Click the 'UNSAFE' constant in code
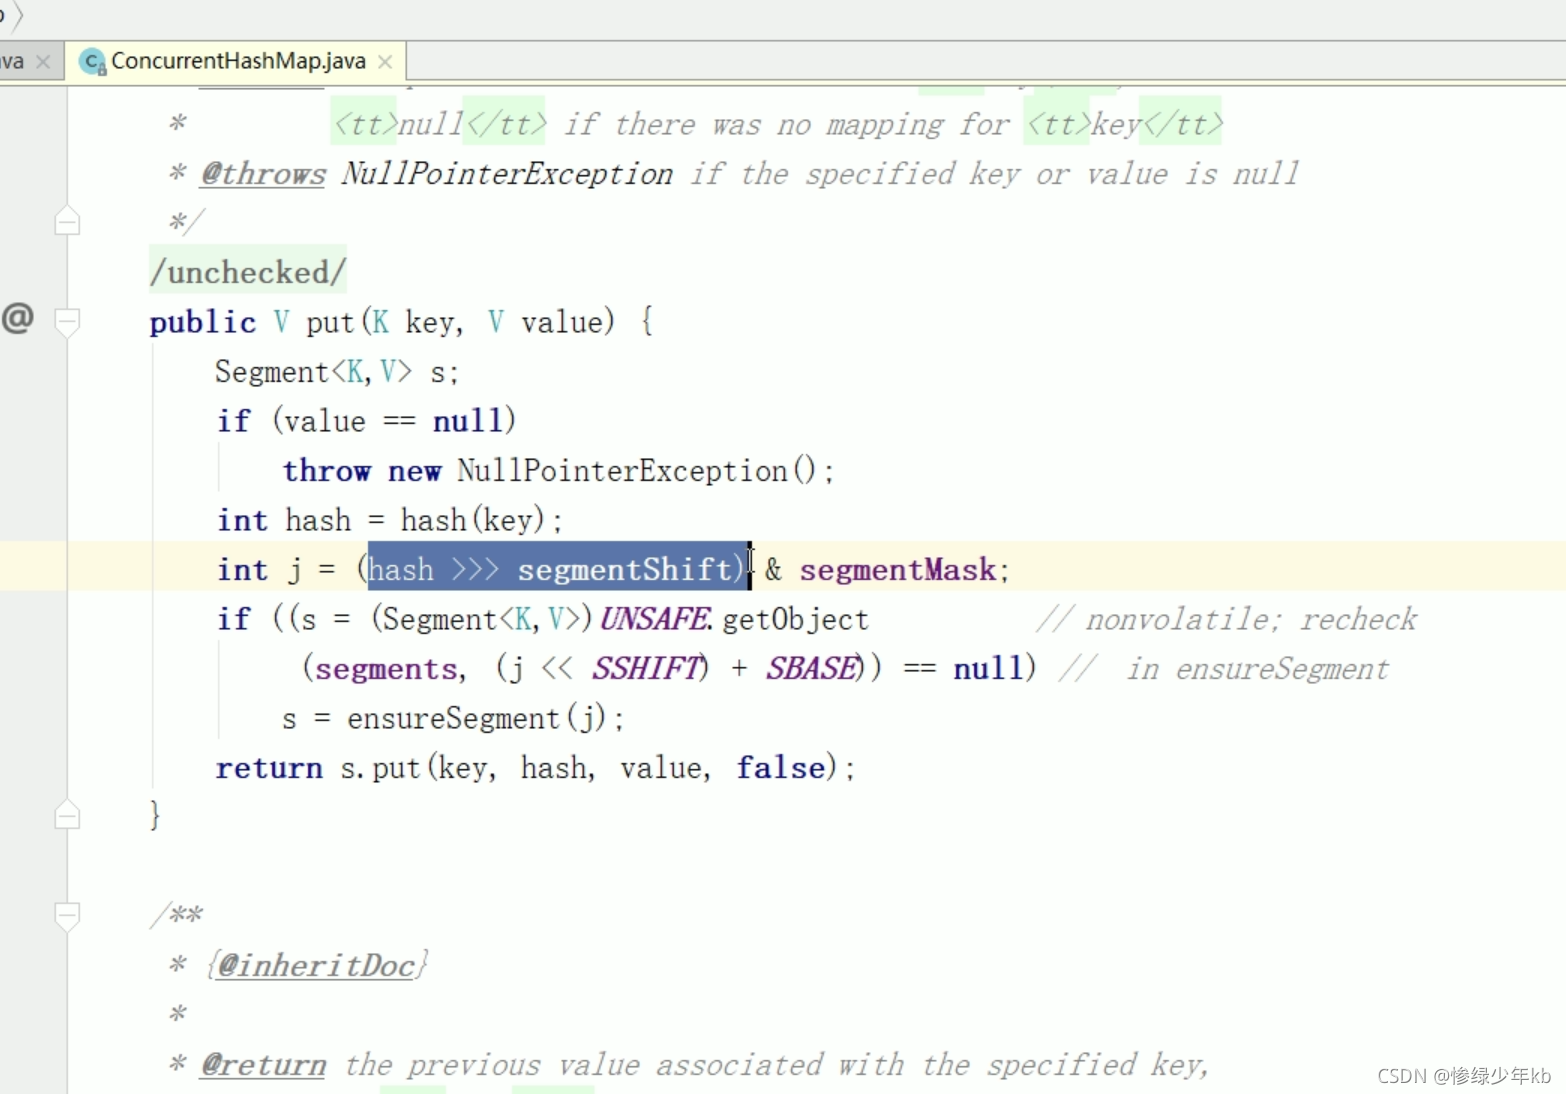 655,619
